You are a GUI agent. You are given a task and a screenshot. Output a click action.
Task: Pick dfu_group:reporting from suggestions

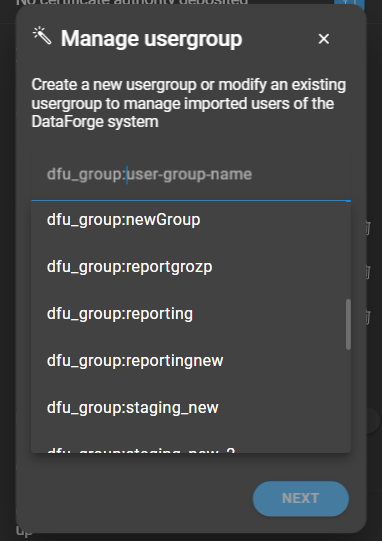point(191,314)
